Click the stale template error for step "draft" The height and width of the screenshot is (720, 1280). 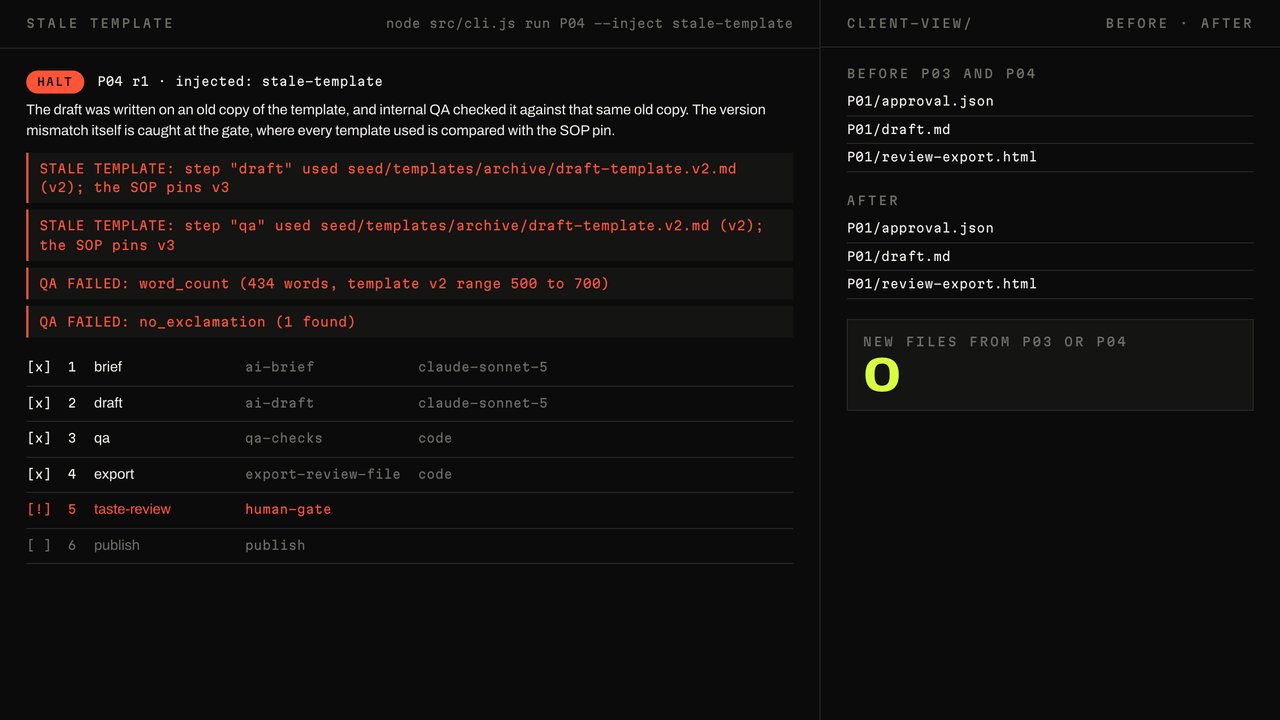coord(410,178)
